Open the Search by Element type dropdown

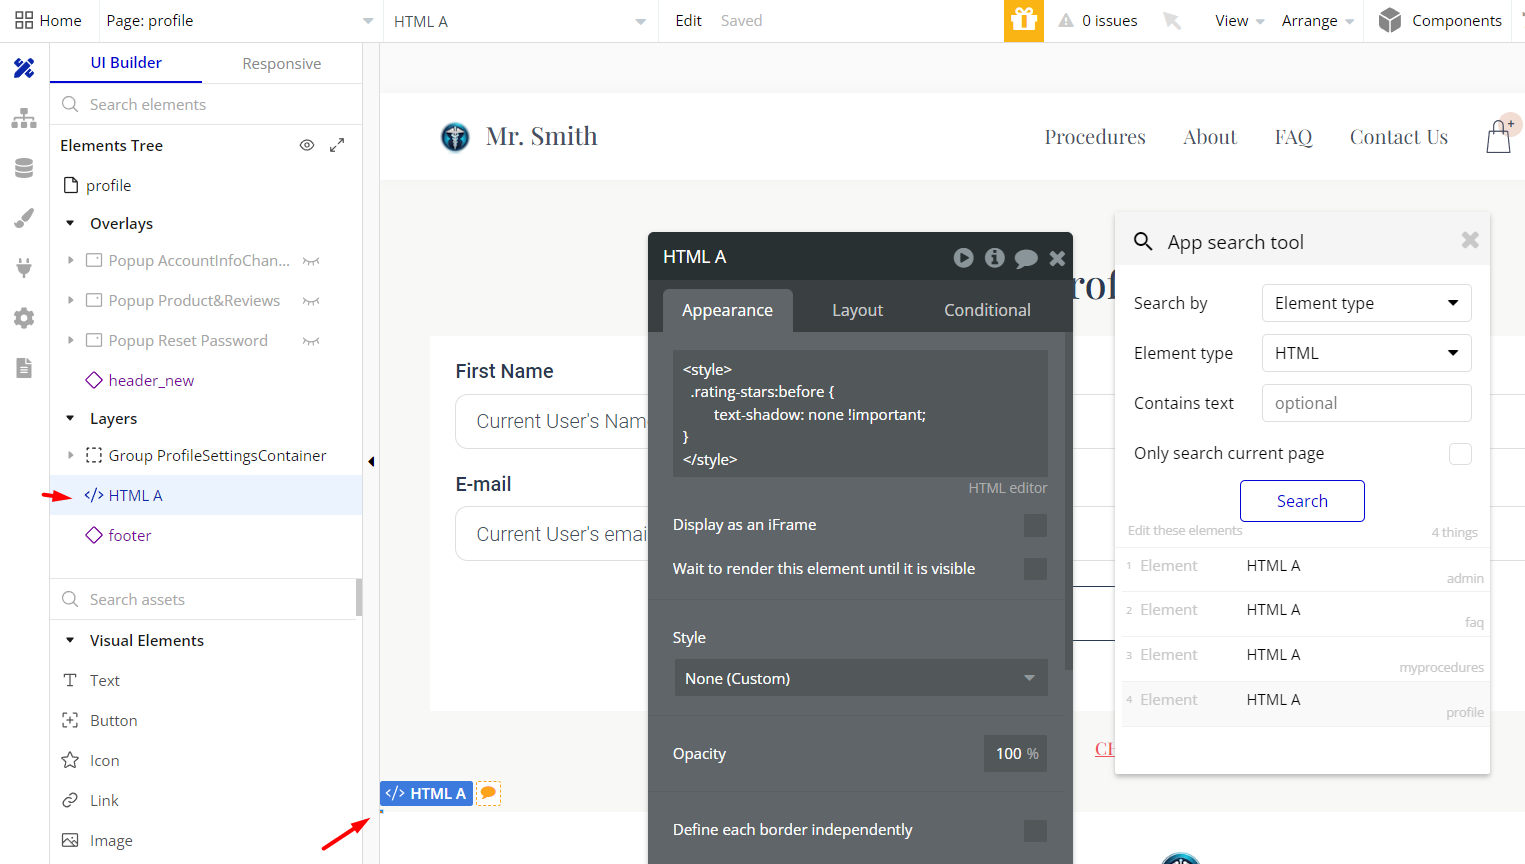1366,303
